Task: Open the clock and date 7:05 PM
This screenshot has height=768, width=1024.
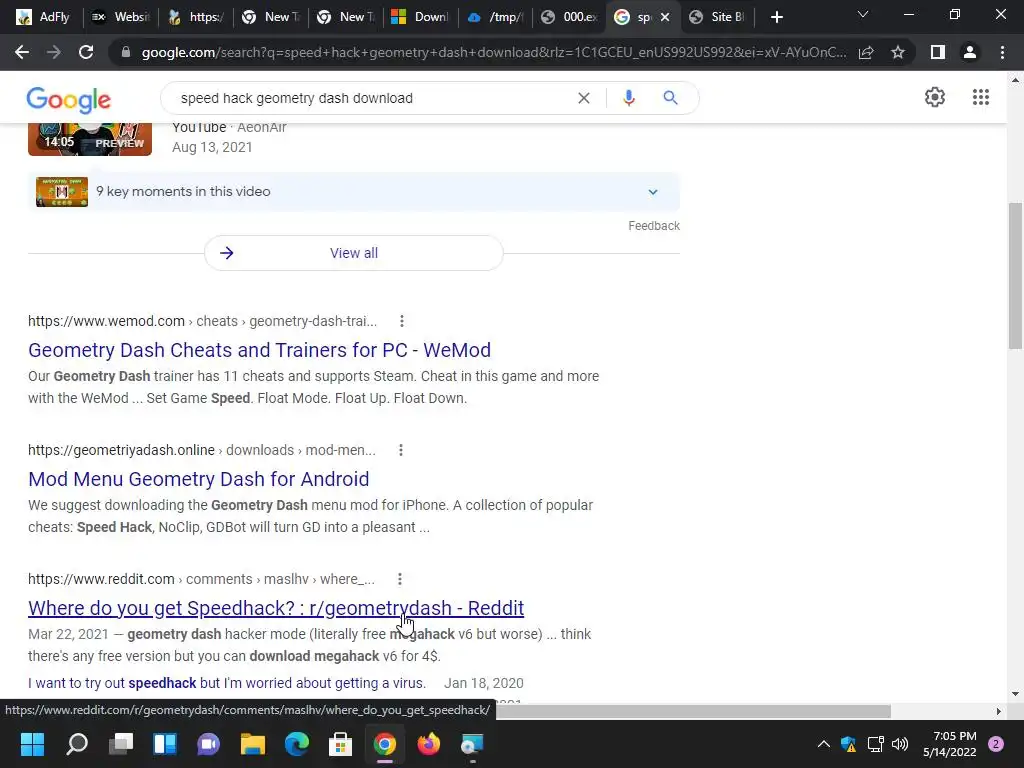Action: click(x=950, y=744)
